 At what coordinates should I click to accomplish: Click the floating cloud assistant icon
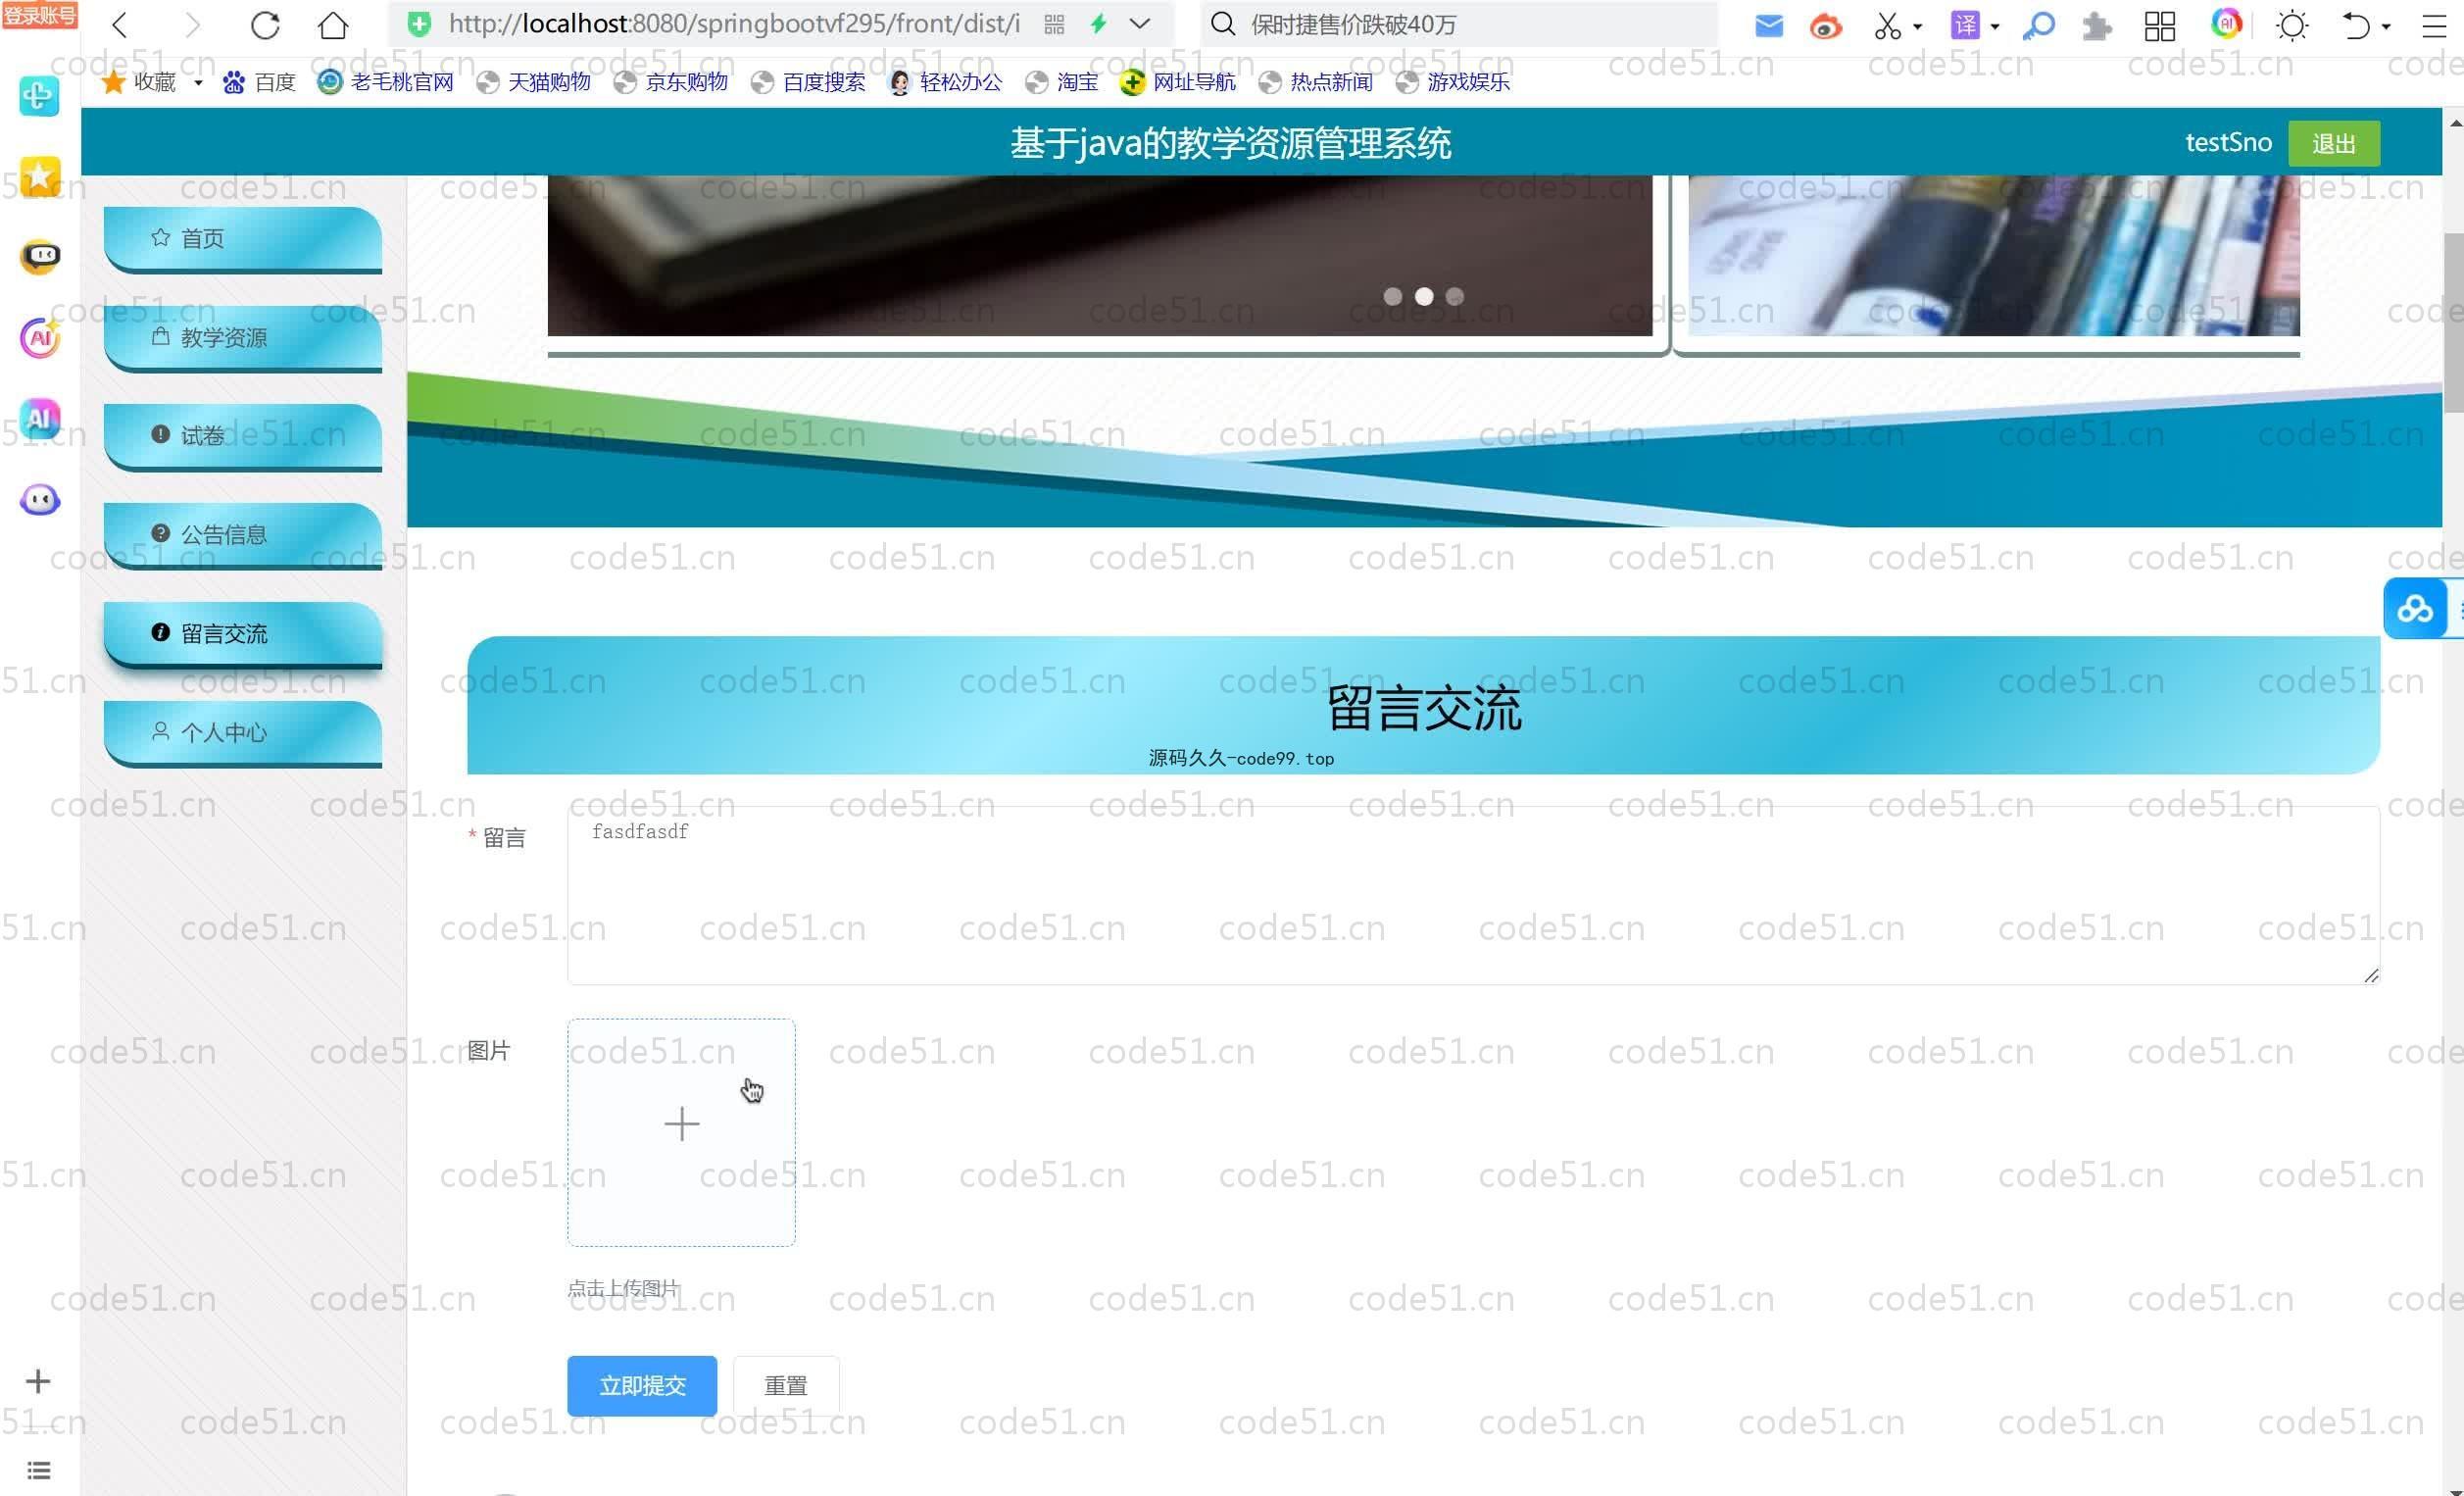(x=2415, y=608)
